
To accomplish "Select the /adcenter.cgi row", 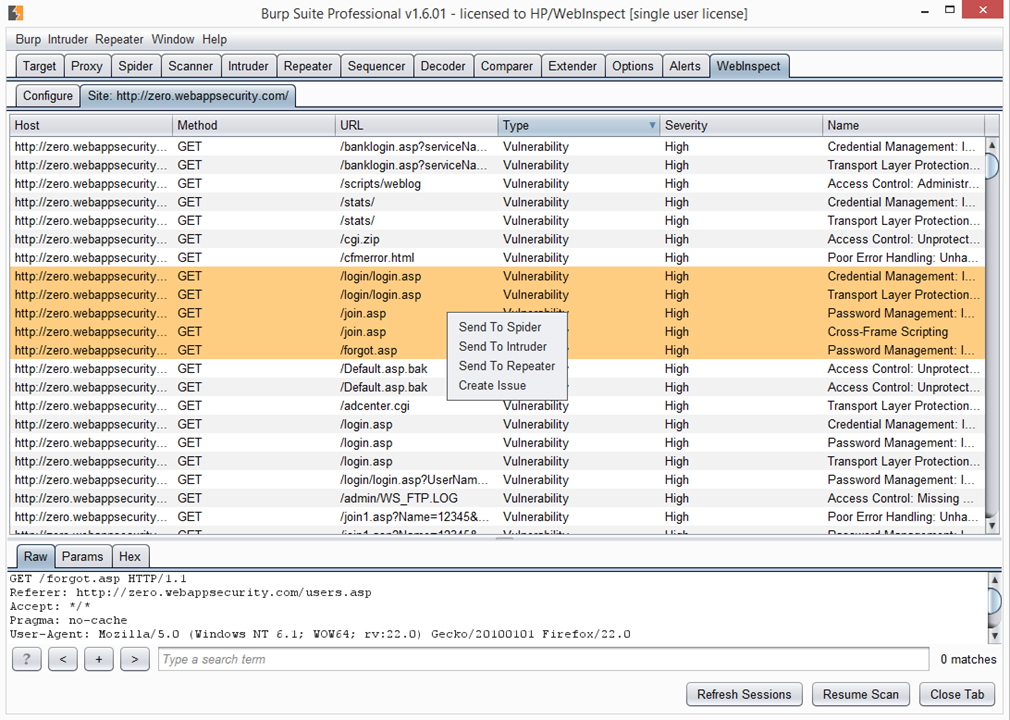I will pyautogui.click(x=497, y=406).
